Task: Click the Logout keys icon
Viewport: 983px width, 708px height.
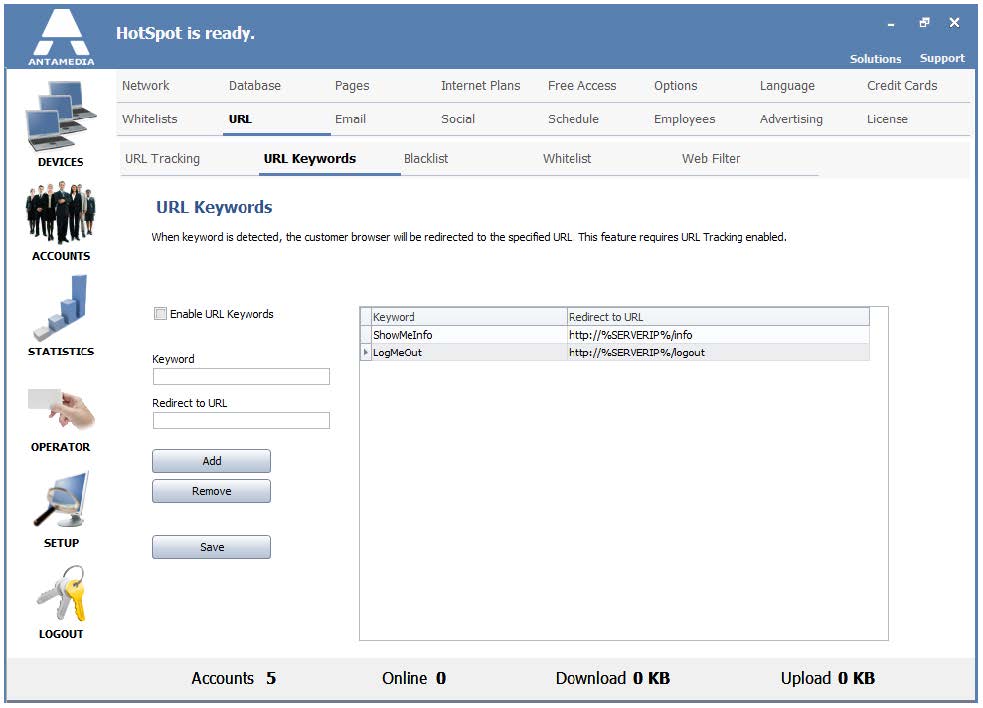Action: click(61, 593)
